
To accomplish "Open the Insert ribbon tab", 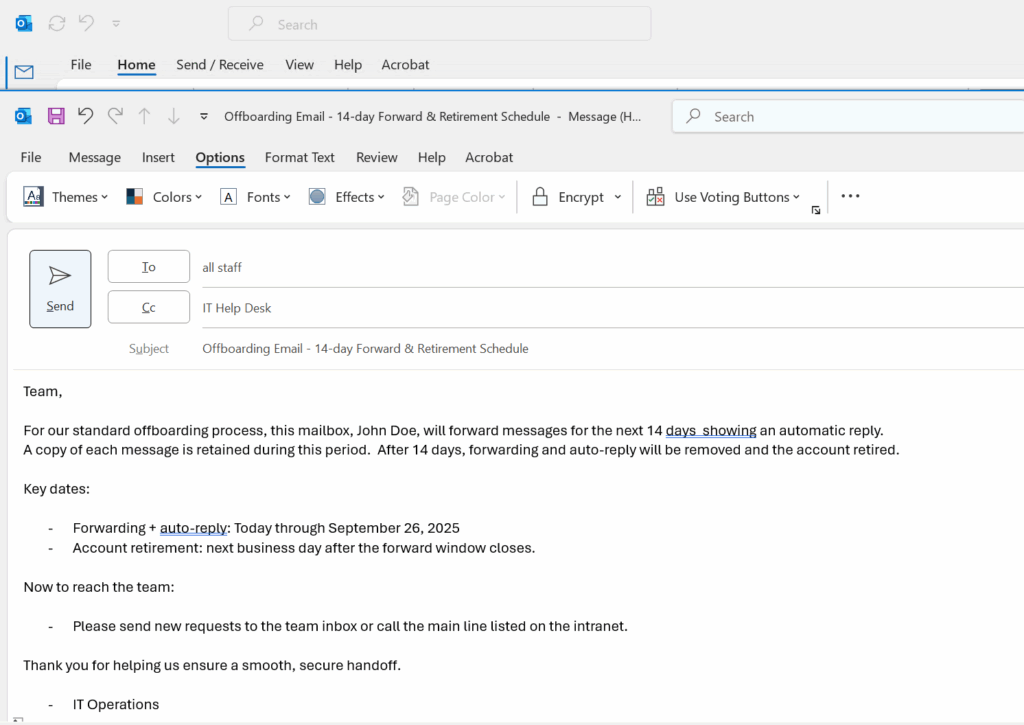I will [x=158, y=157].
